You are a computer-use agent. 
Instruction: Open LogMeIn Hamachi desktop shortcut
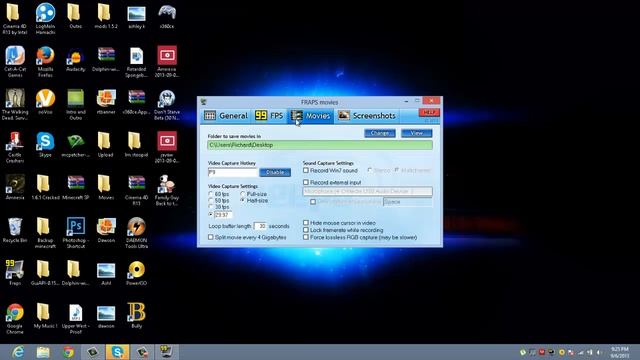45,18
